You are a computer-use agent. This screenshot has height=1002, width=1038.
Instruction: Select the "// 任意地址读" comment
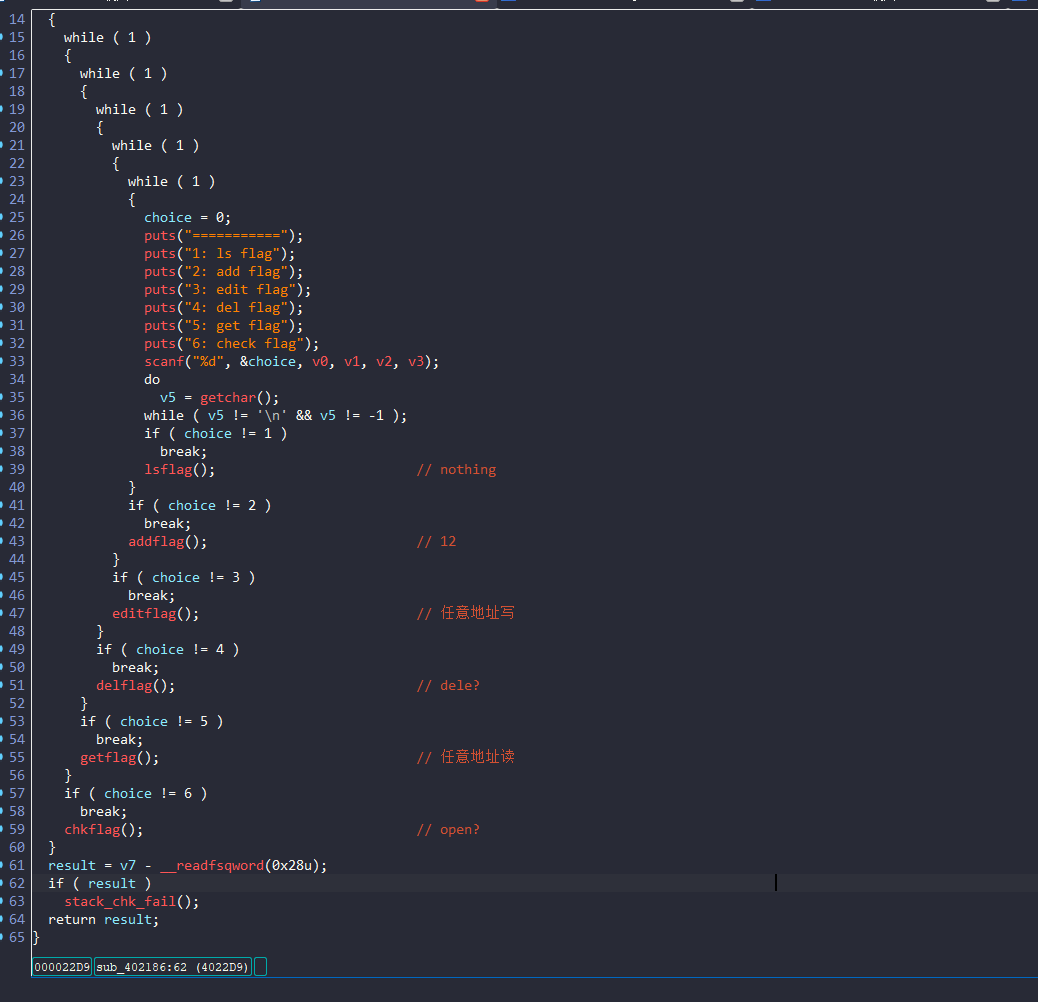466,757
